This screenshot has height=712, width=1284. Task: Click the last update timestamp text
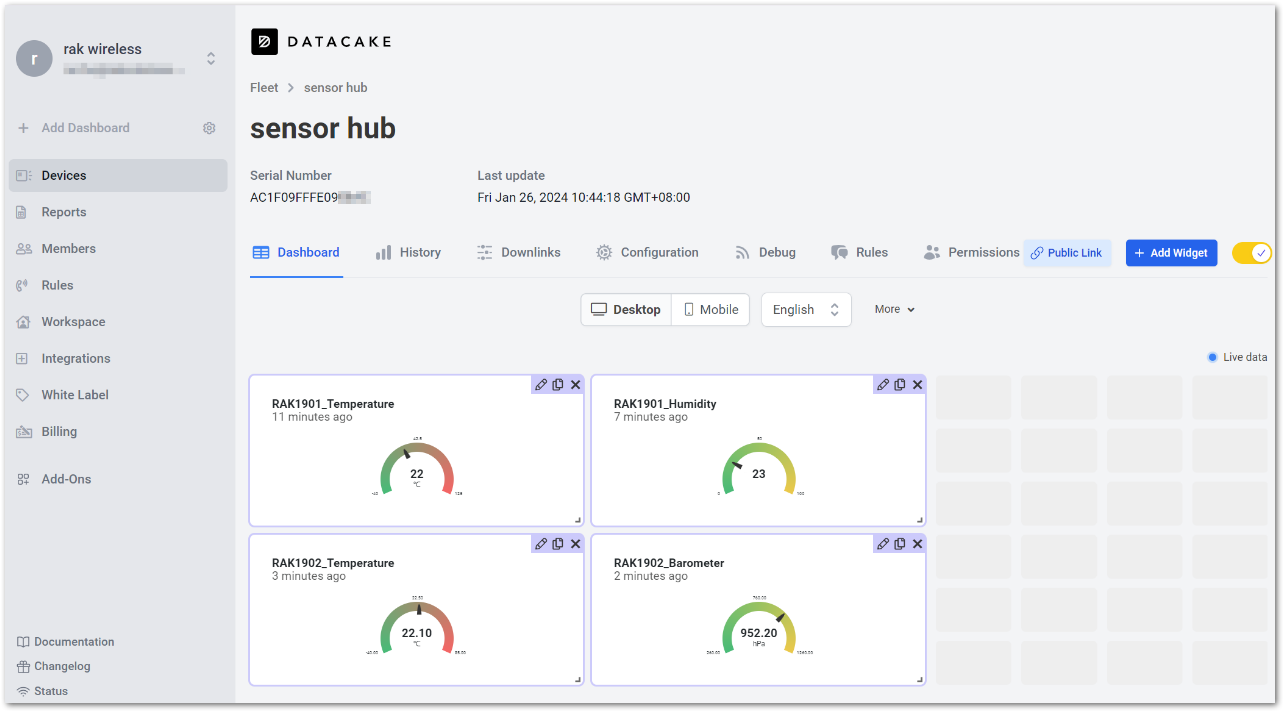[x=584, y=198]
